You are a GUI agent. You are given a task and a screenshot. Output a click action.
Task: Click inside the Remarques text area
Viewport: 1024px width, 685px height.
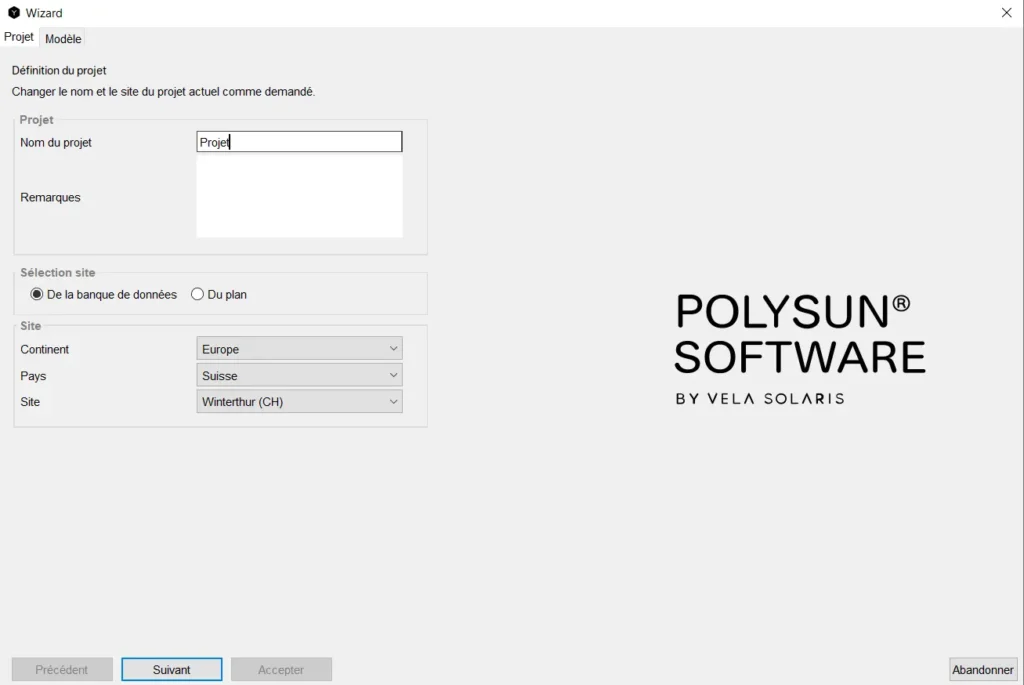click(299, 197)
